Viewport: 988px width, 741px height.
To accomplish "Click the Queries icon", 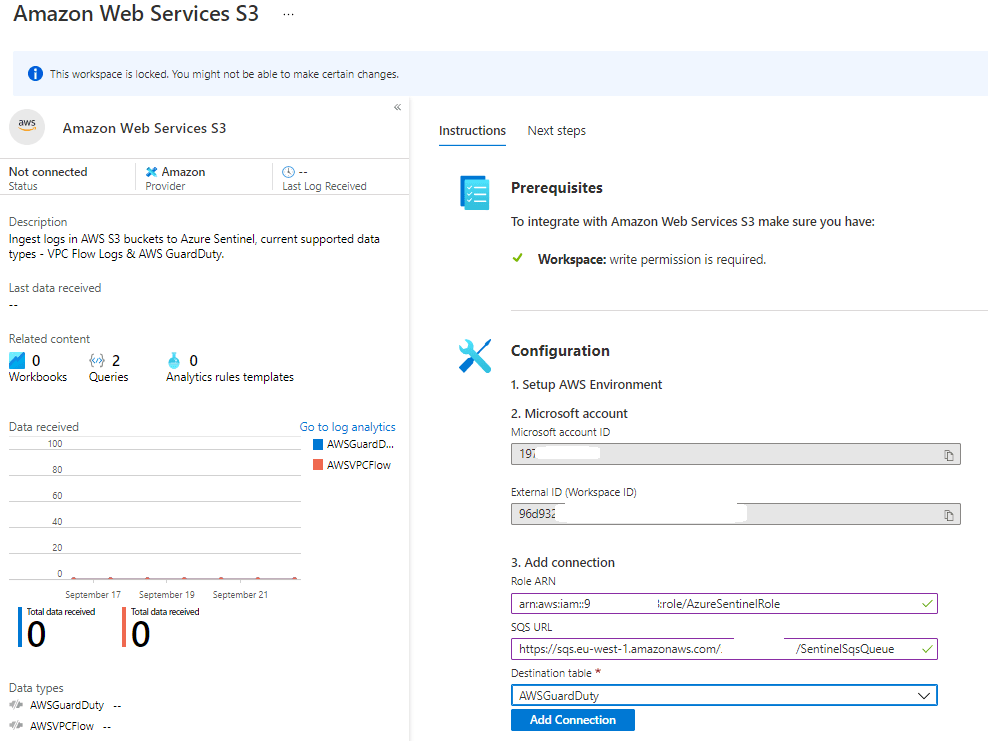I will coord(97,360).
